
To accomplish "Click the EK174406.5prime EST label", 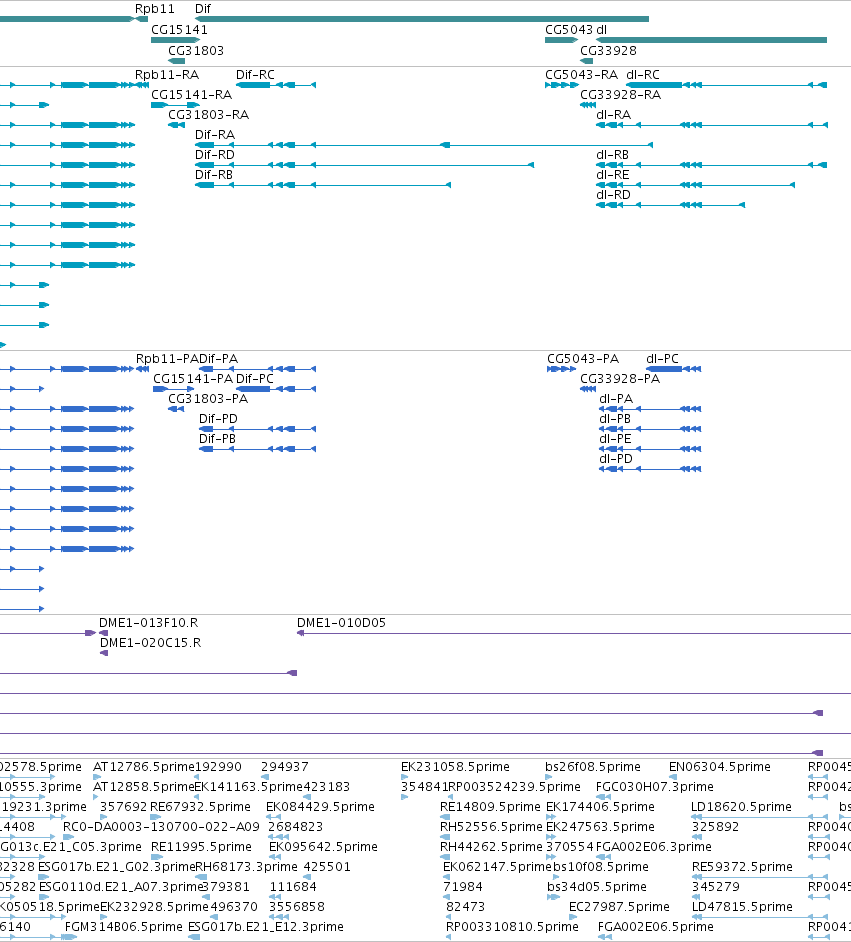I will point(600,806).
